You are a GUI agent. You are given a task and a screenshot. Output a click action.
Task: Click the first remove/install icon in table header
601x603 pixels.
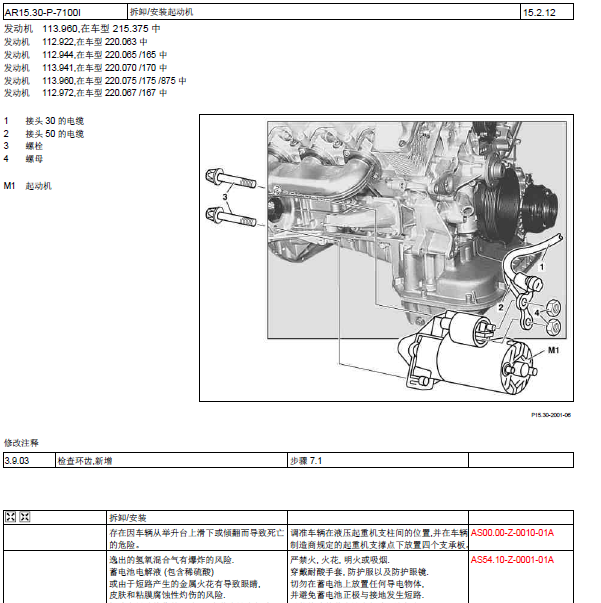click(10, 517)
